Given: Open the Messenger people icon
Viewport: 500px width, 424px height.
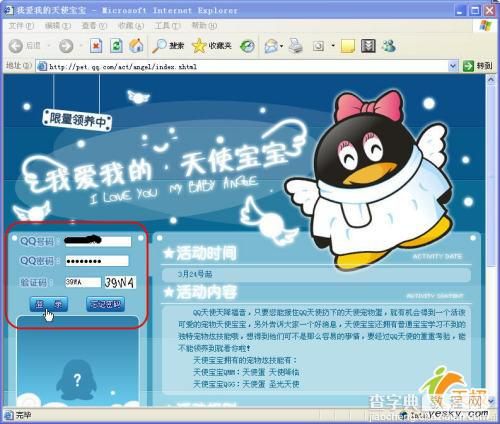Looking at the screenshot, I should coord(389,46).
